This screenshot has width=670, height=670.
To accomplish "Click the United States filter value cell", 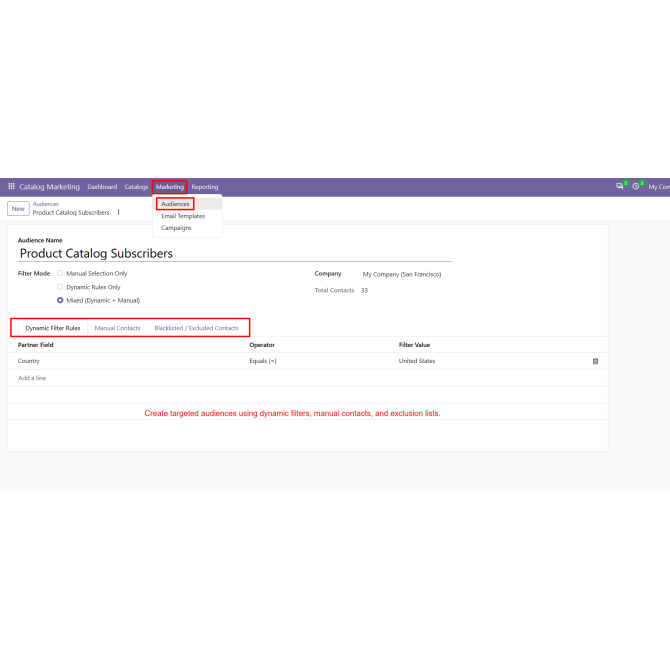I will (x=417, y=361).
